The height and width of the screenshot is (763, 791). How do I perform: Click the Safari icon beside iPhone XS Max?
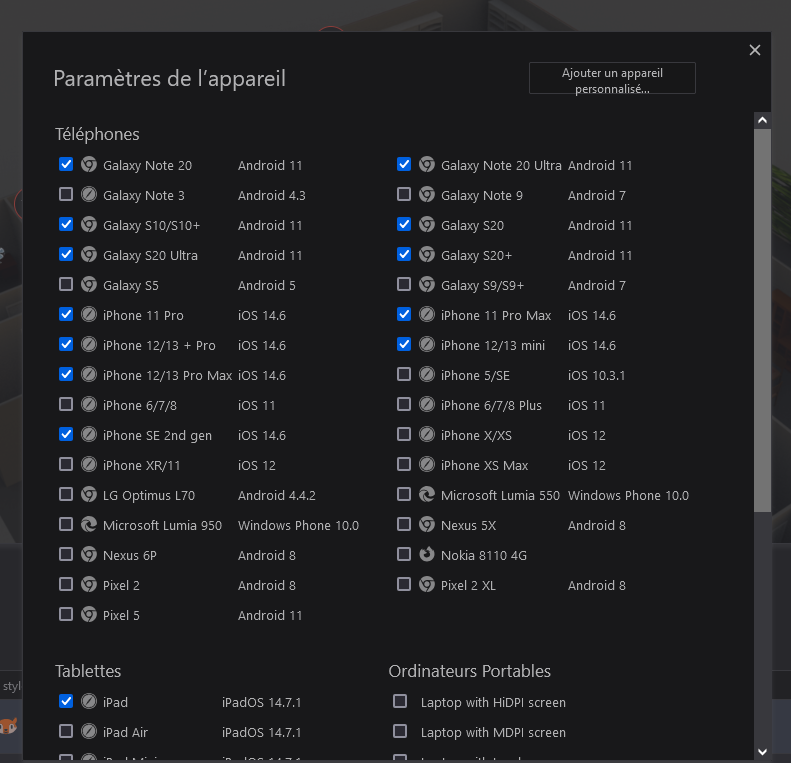pos(427,465)
